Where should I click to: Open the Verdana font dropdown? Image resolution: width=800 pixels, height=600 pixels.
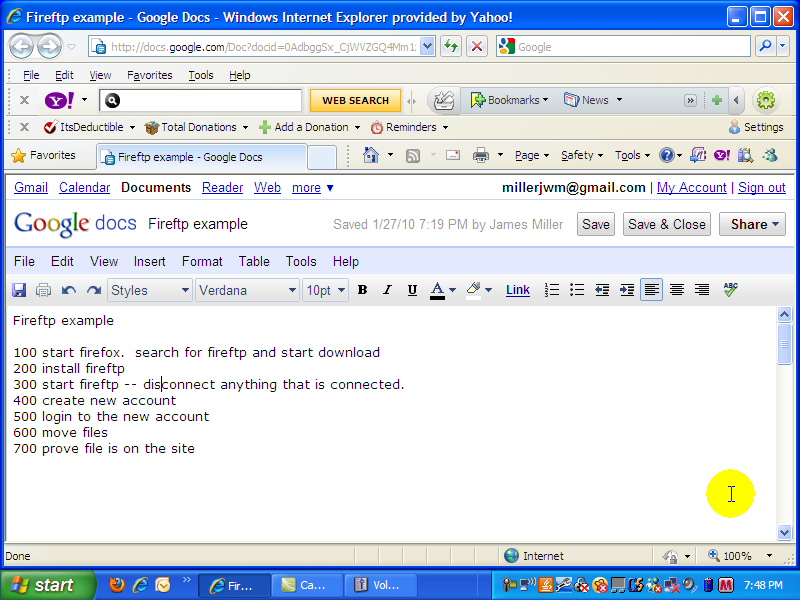(x=248, y=290)
